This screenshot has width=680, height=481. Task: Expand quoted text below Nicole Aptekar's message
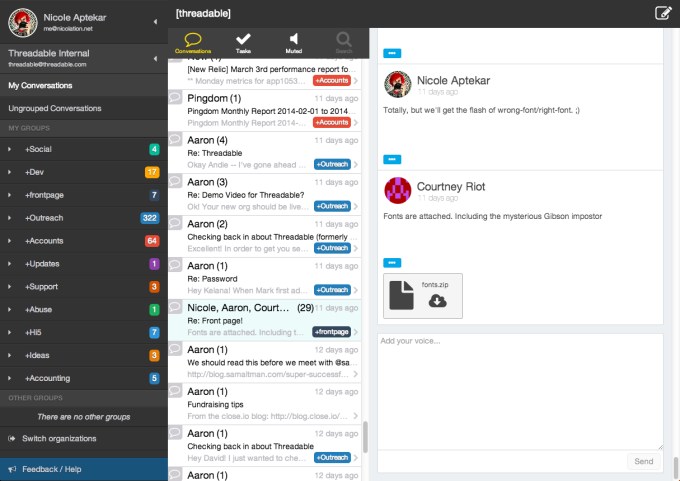[392, 159]
